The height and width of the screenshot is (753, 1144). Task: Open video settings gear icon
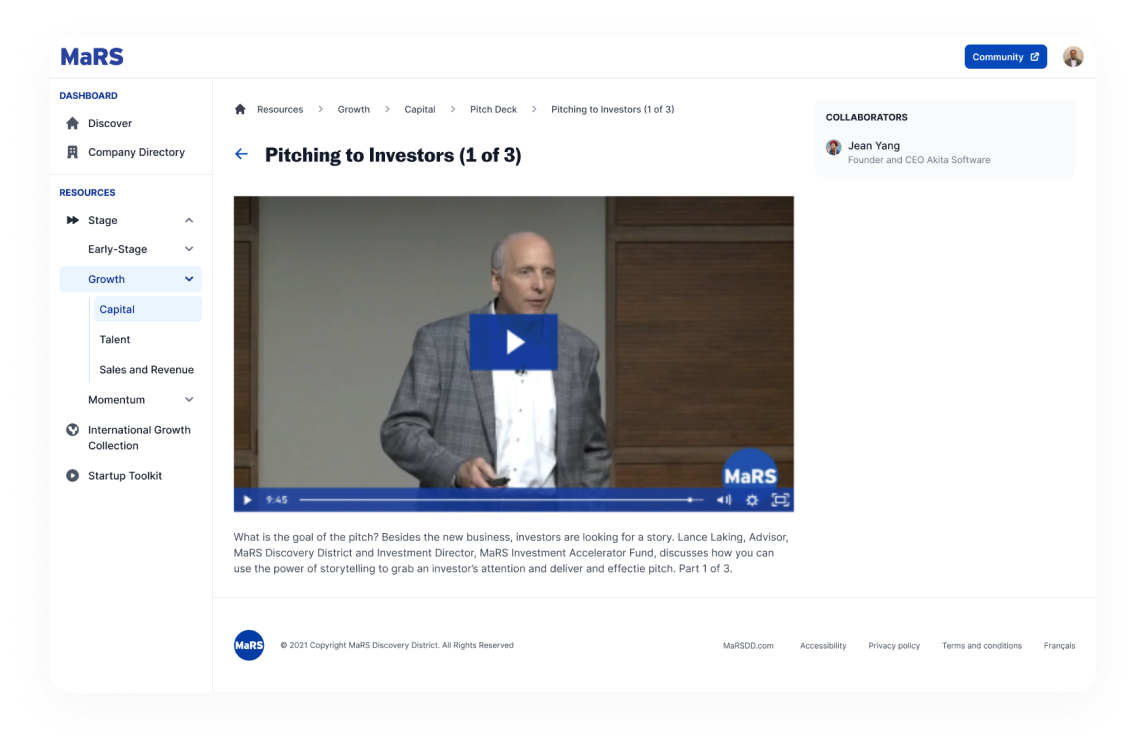(752, 500)
